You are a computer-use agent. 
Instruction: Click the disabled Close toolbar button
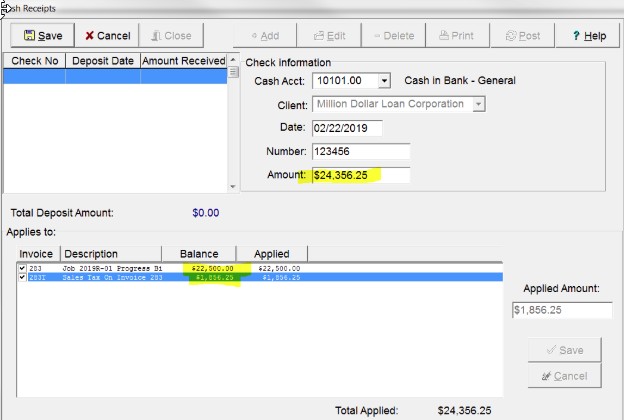171,35
